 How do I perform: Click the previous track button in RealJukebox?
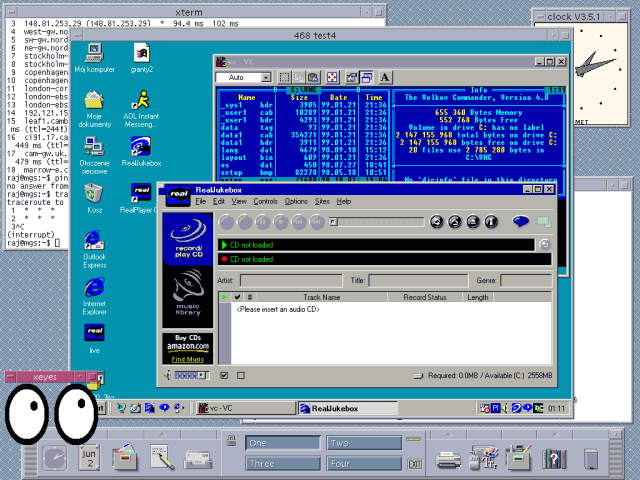(x=298, y=222)
